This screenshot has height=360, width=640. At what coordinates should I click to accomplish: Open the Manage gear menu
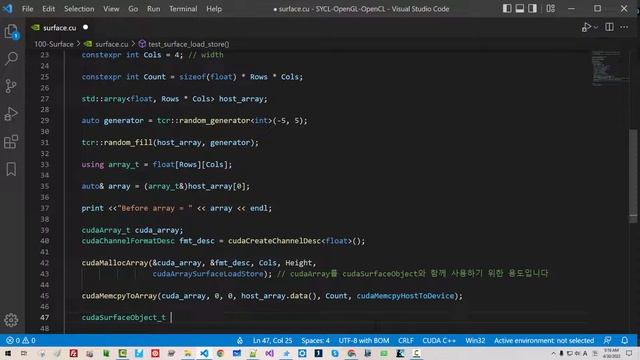[x=11, y=320]
